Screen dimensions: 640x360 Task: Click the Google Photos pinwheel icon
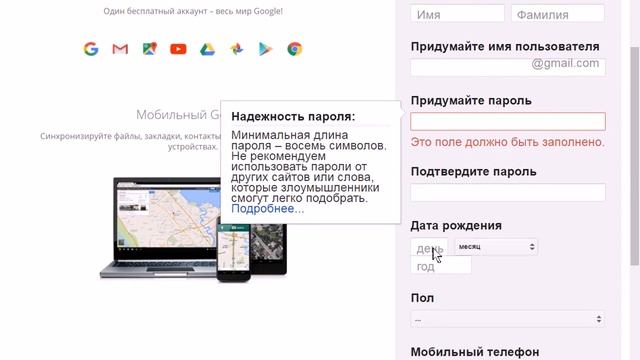[236, 49]
